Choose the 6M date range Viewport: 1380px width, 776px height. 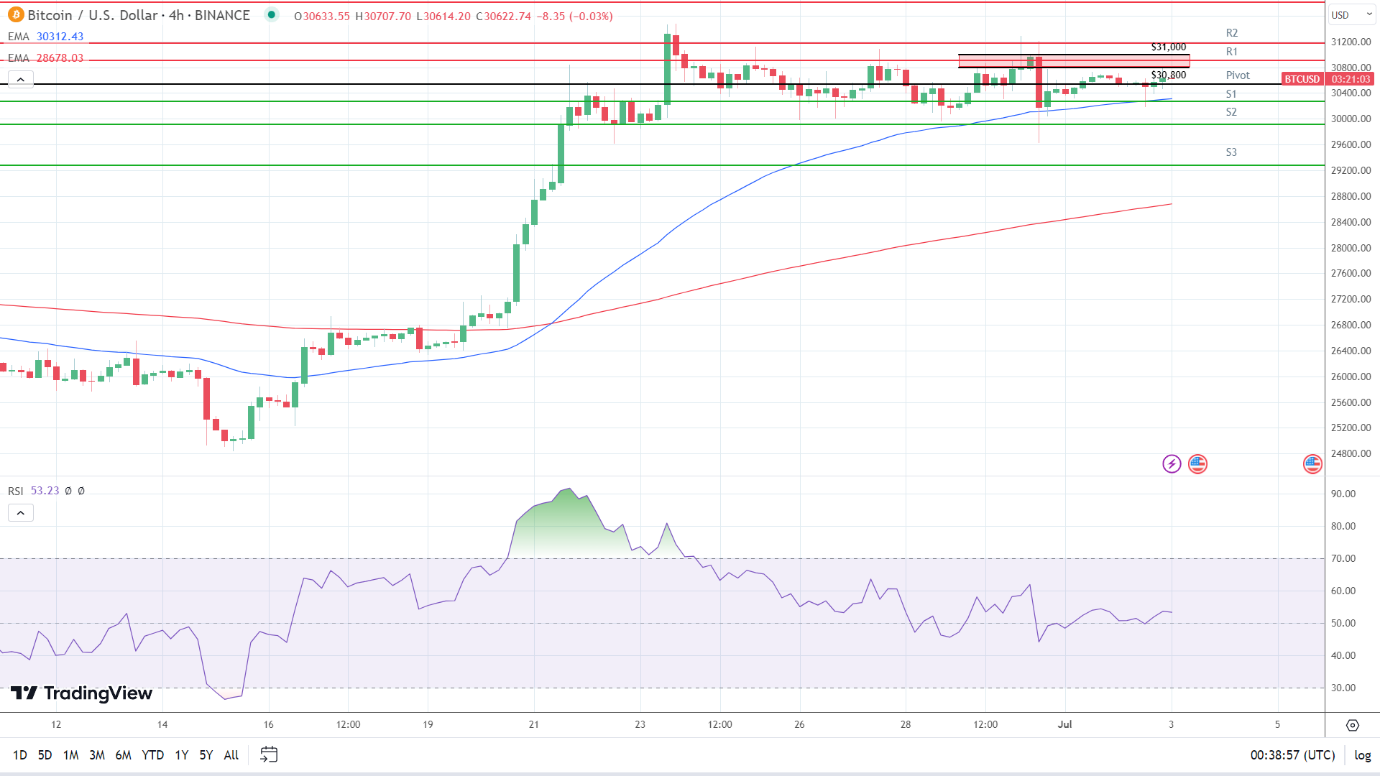pos(123,755)
